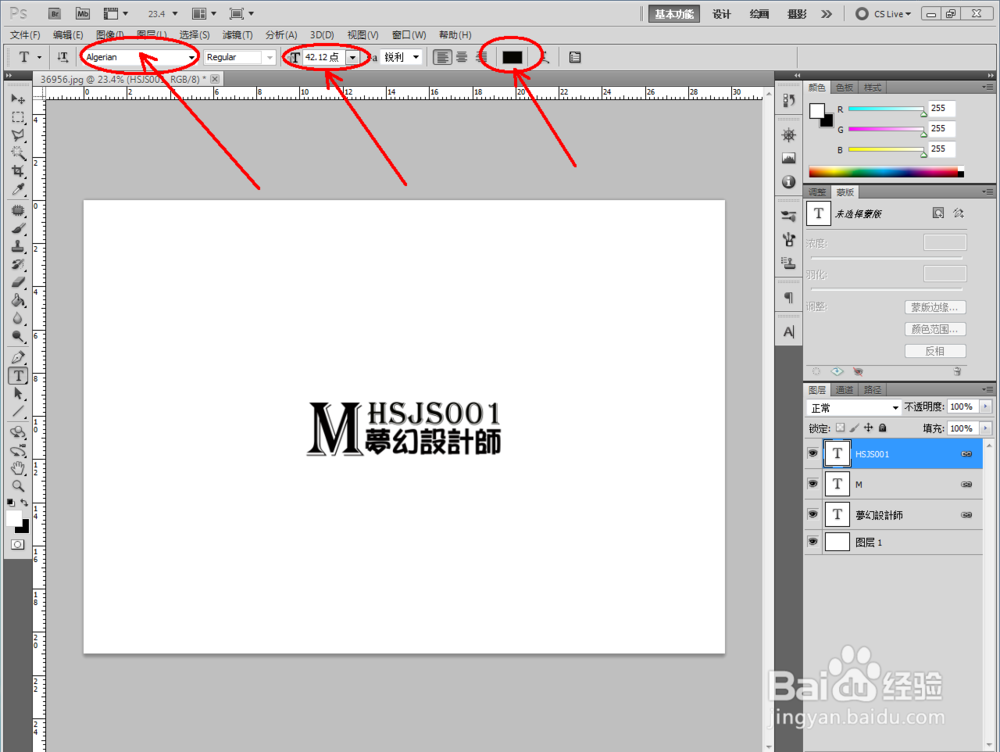Launch Mini Bridge from top bar
1000x752 pixels.
[x=82, y=13]
